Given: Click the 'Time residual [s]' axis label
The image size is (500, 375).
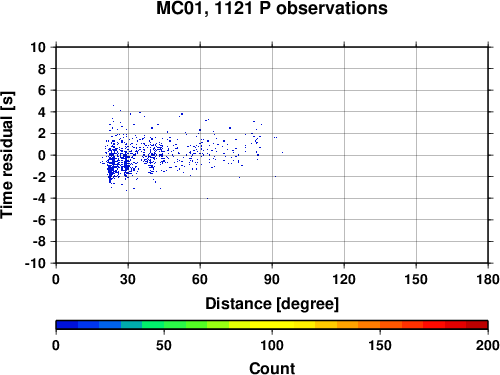Looking at the screenshot, I should [7, 155].
